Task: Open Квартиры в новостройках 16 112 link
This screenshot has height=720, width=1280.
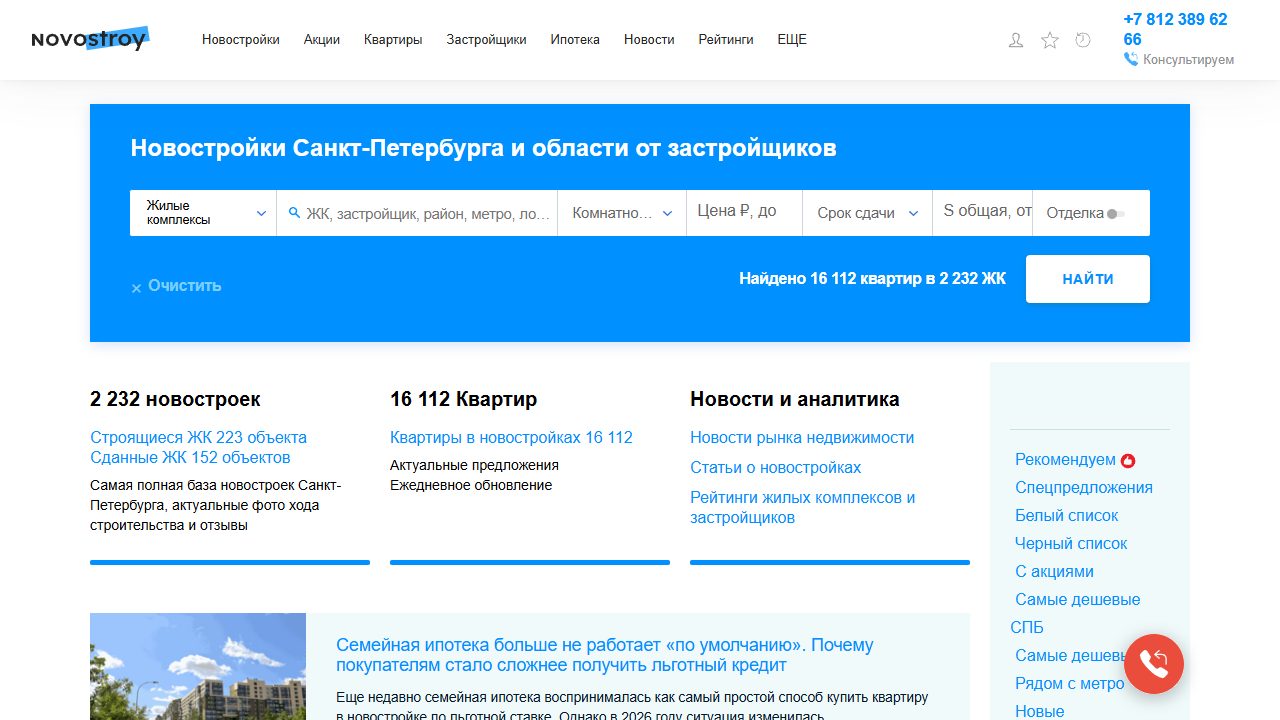Action: (511, 437)
